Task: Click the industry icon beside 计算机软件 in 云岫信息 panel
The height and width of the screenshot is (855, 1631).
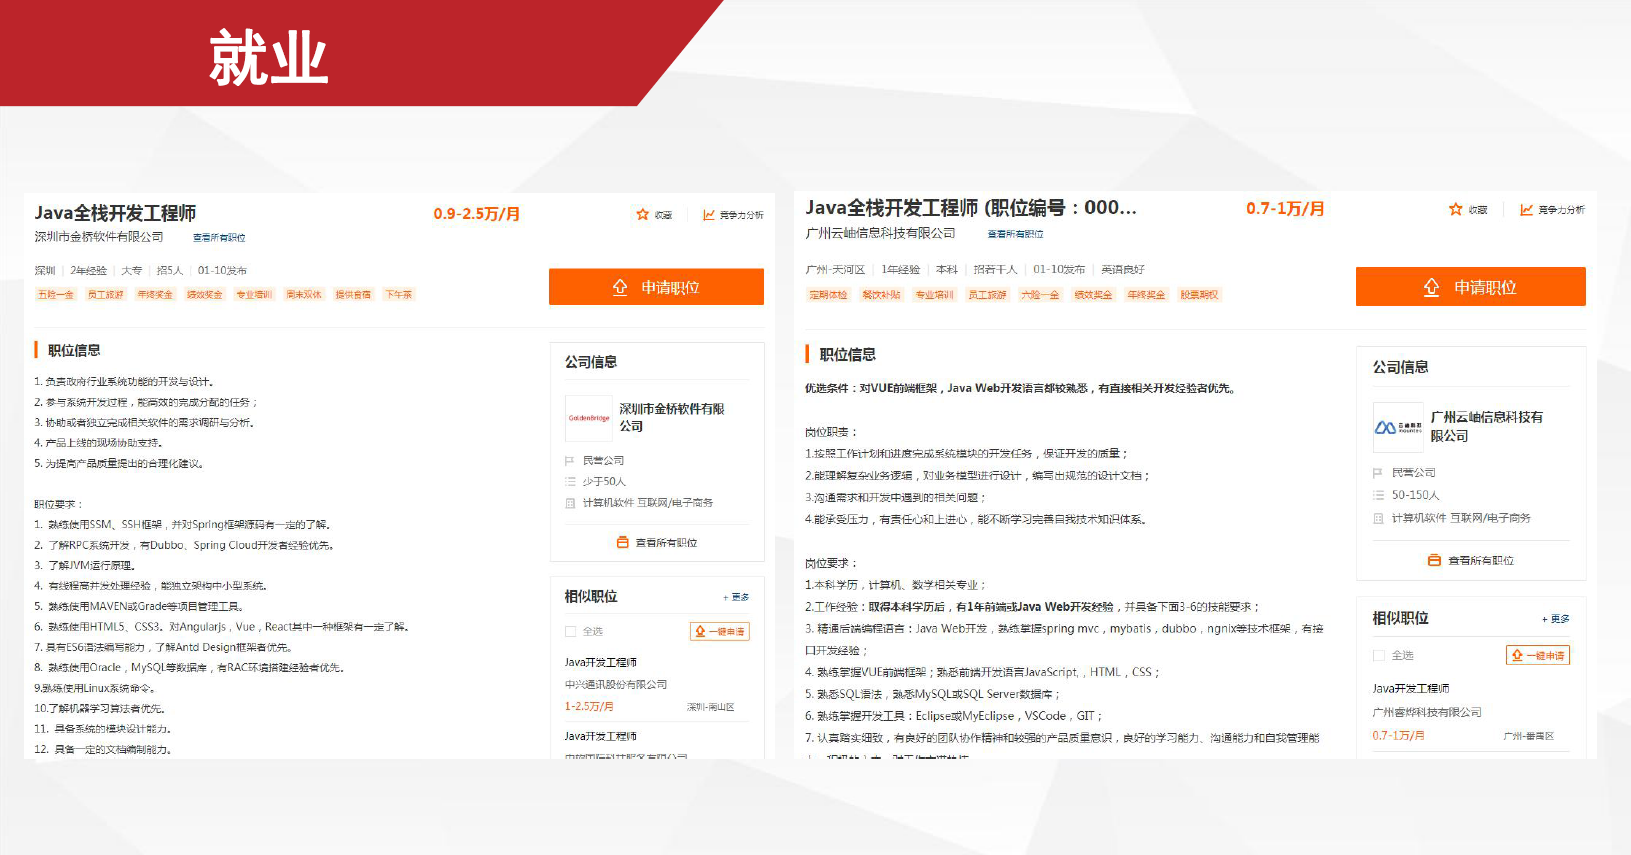Action: 1378,518
